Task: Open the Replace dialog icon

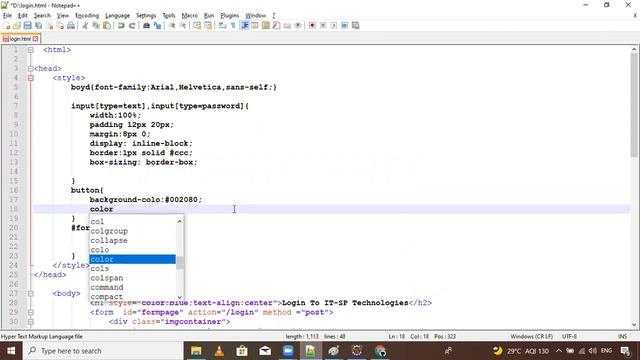Action: 157,25
